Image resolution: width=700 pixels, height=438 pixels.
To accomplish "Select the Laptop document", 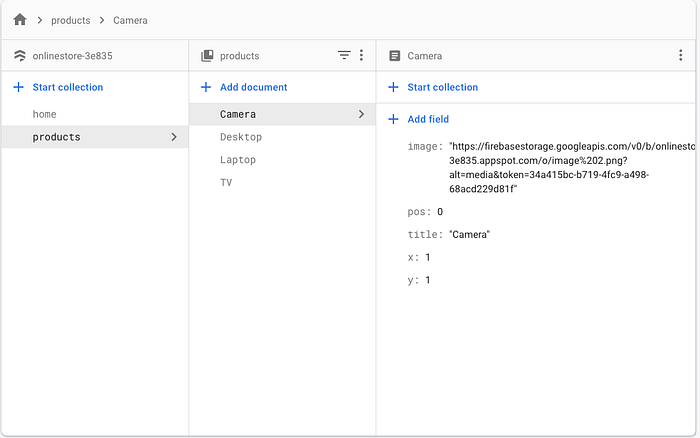I will tap(238, 160).
